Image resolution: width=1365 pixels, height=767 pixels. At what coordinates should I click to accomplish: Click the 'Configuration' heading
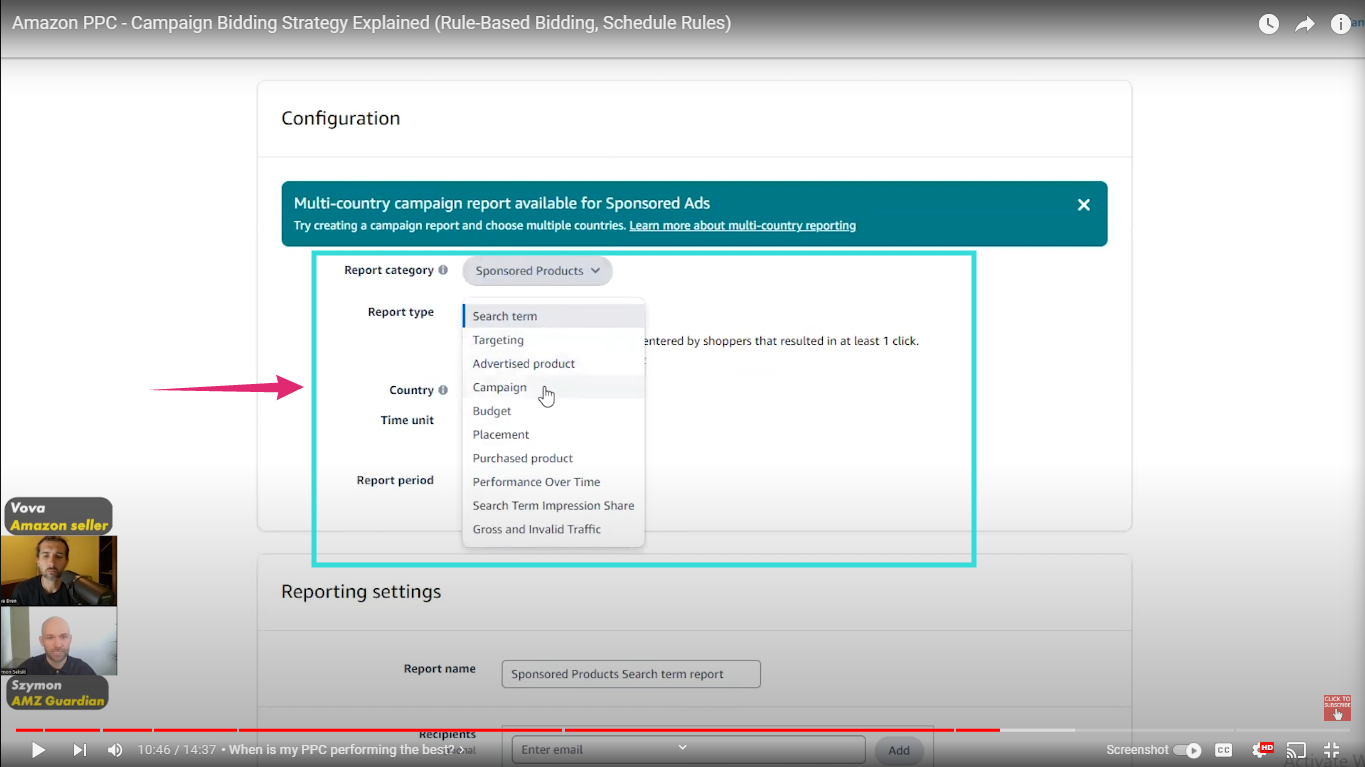click(341, 118)
